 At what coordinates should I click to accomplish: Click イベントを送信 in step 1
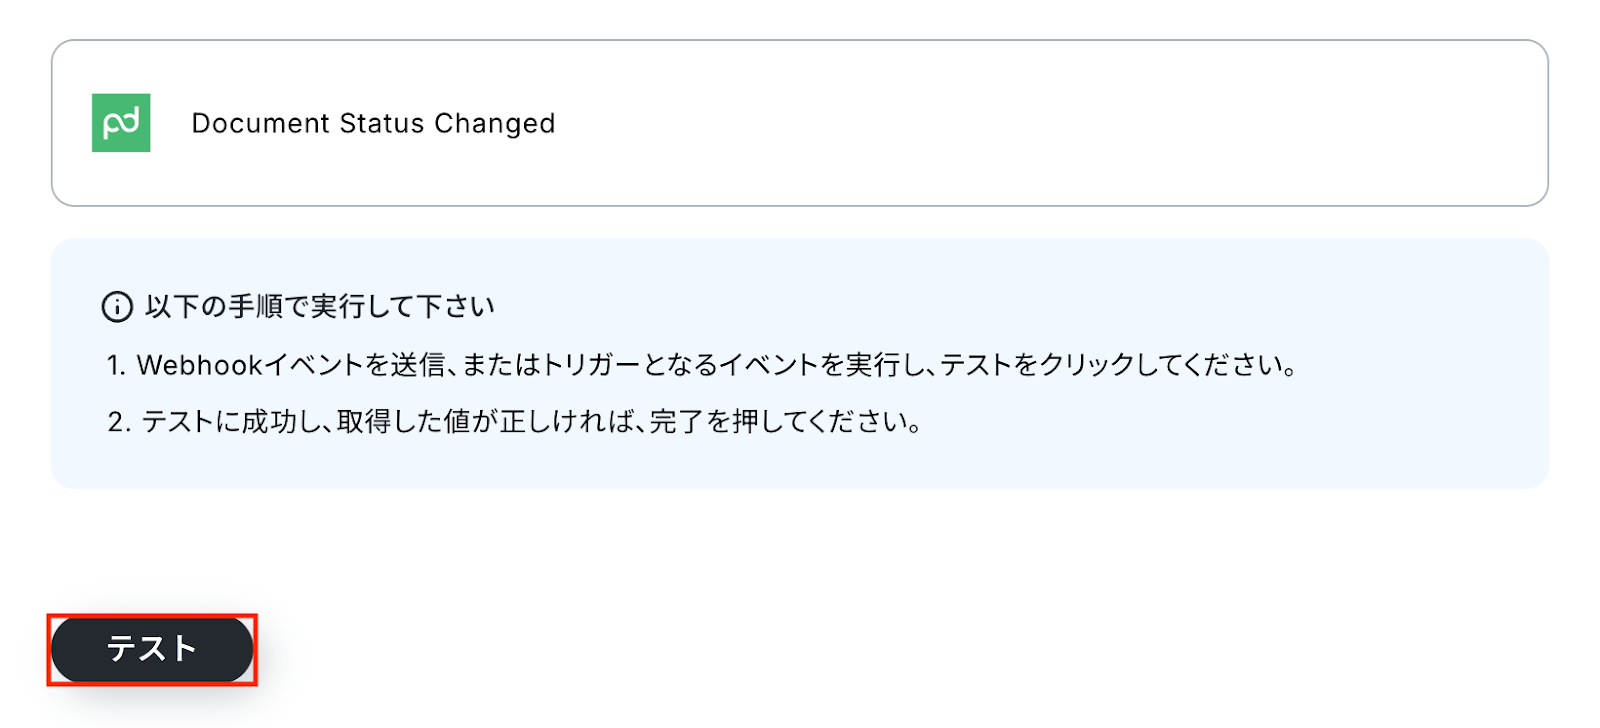pyautogui.click(x=354, y=365)
